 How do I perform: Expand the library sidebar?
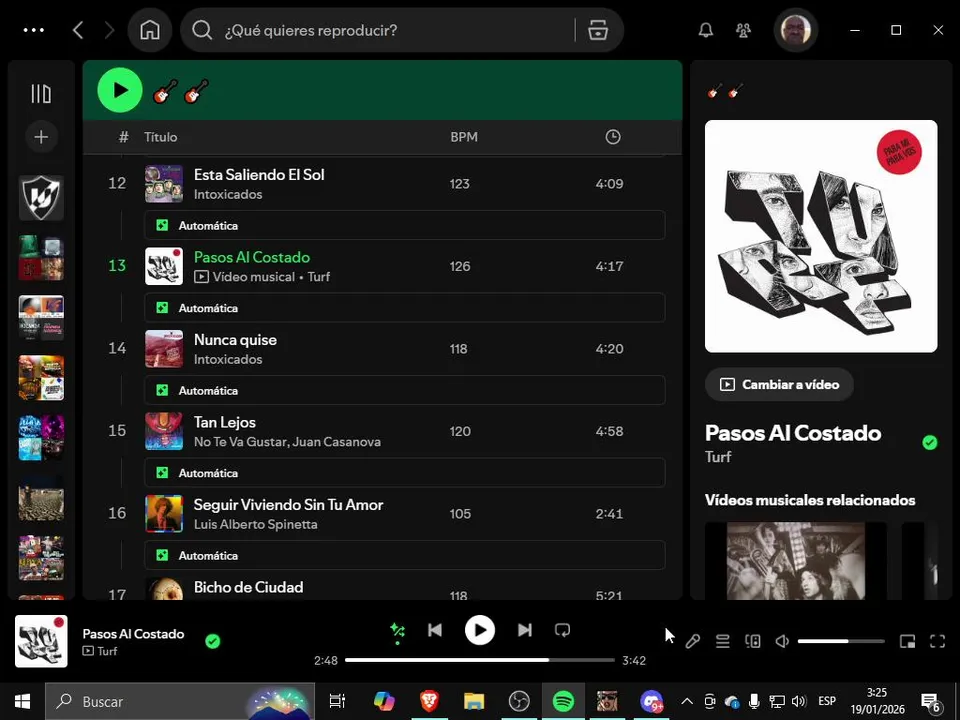click(x=41, y=94)
